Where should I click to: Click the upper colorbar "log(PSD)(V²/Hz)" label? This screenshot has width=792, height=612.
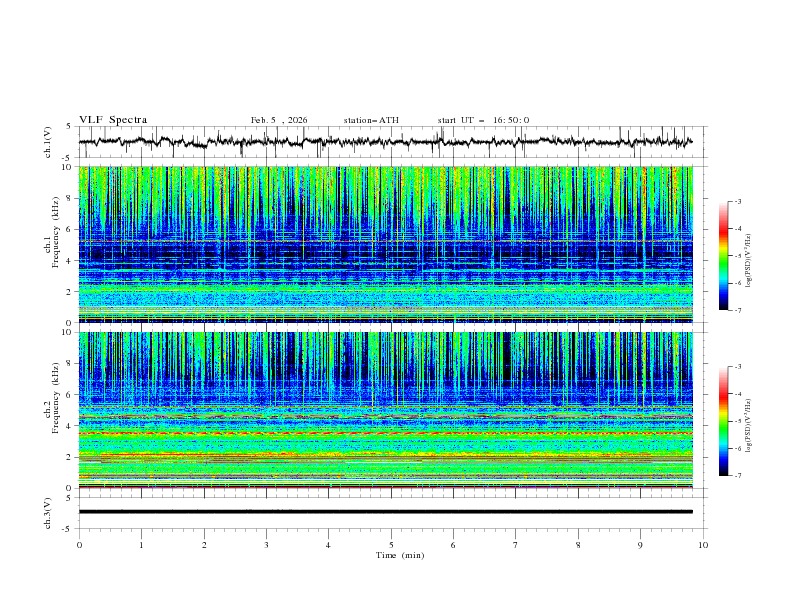click(749, 261)
